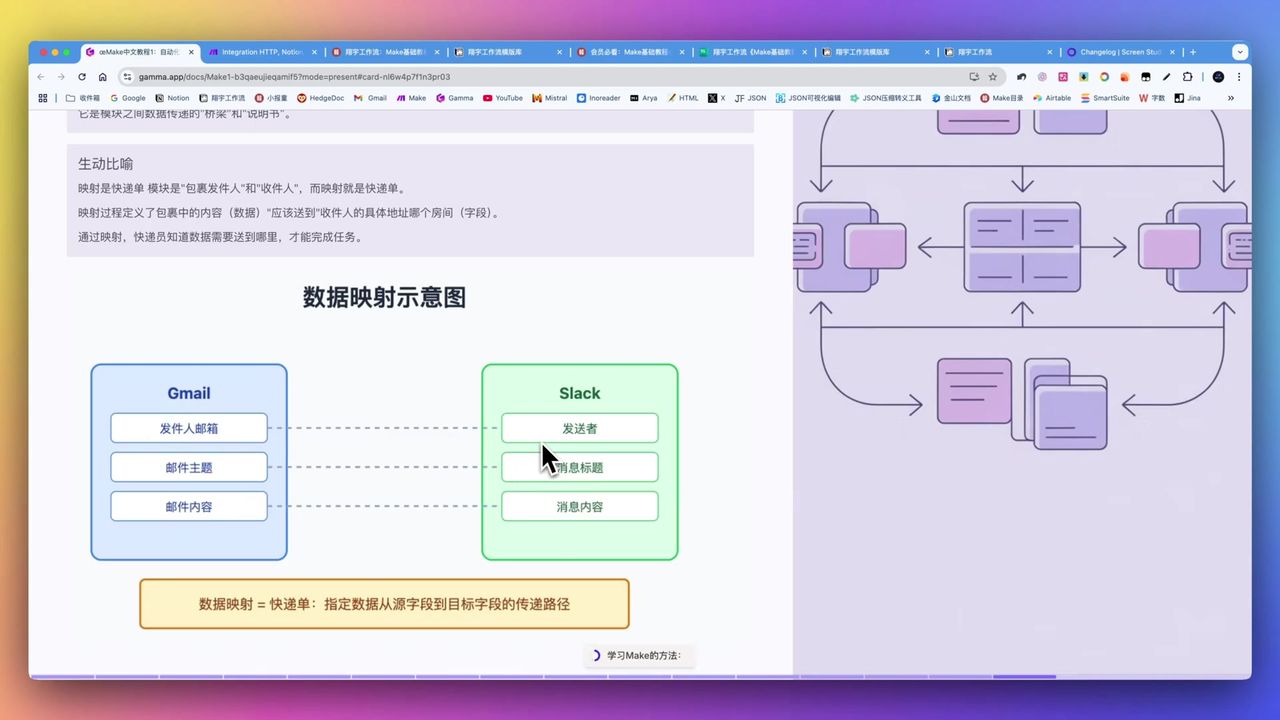The width and height of the screenshot is (1280, 720).
Task: Click the address bar URL field
Action: point(500,77)
